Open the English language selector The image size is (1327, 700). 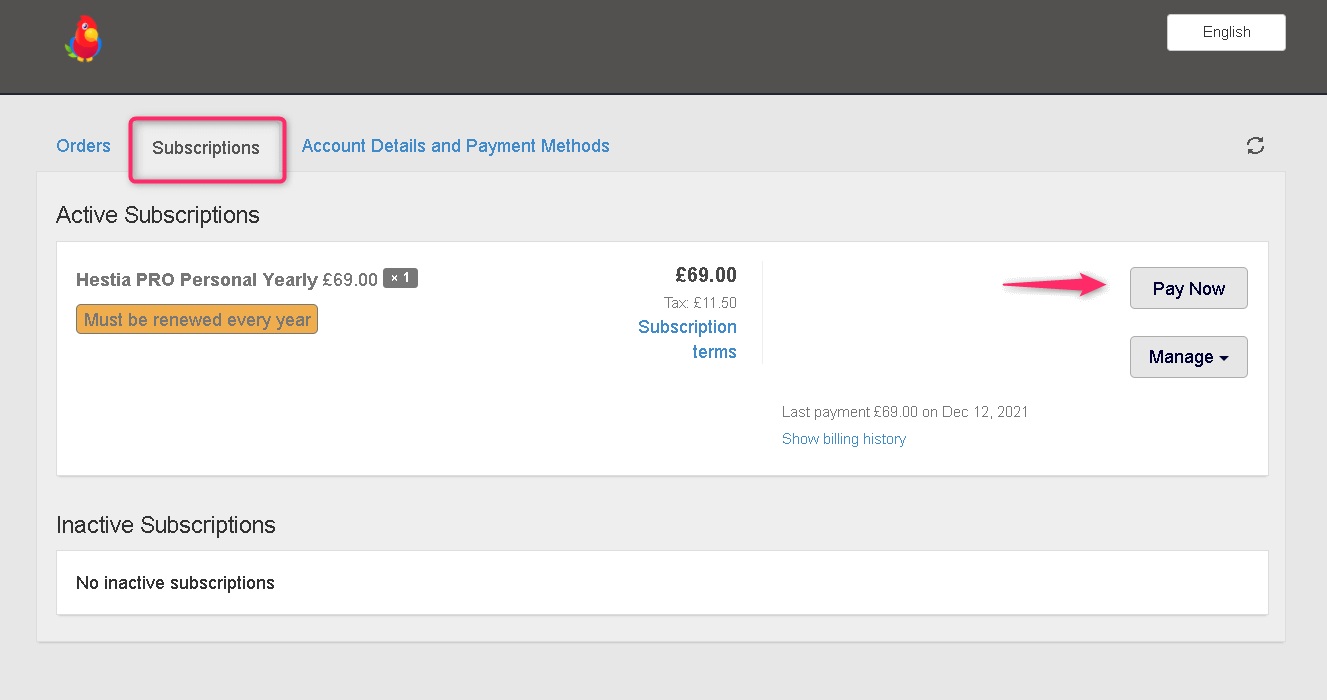pyautogui.click(x=1226, y=32)
